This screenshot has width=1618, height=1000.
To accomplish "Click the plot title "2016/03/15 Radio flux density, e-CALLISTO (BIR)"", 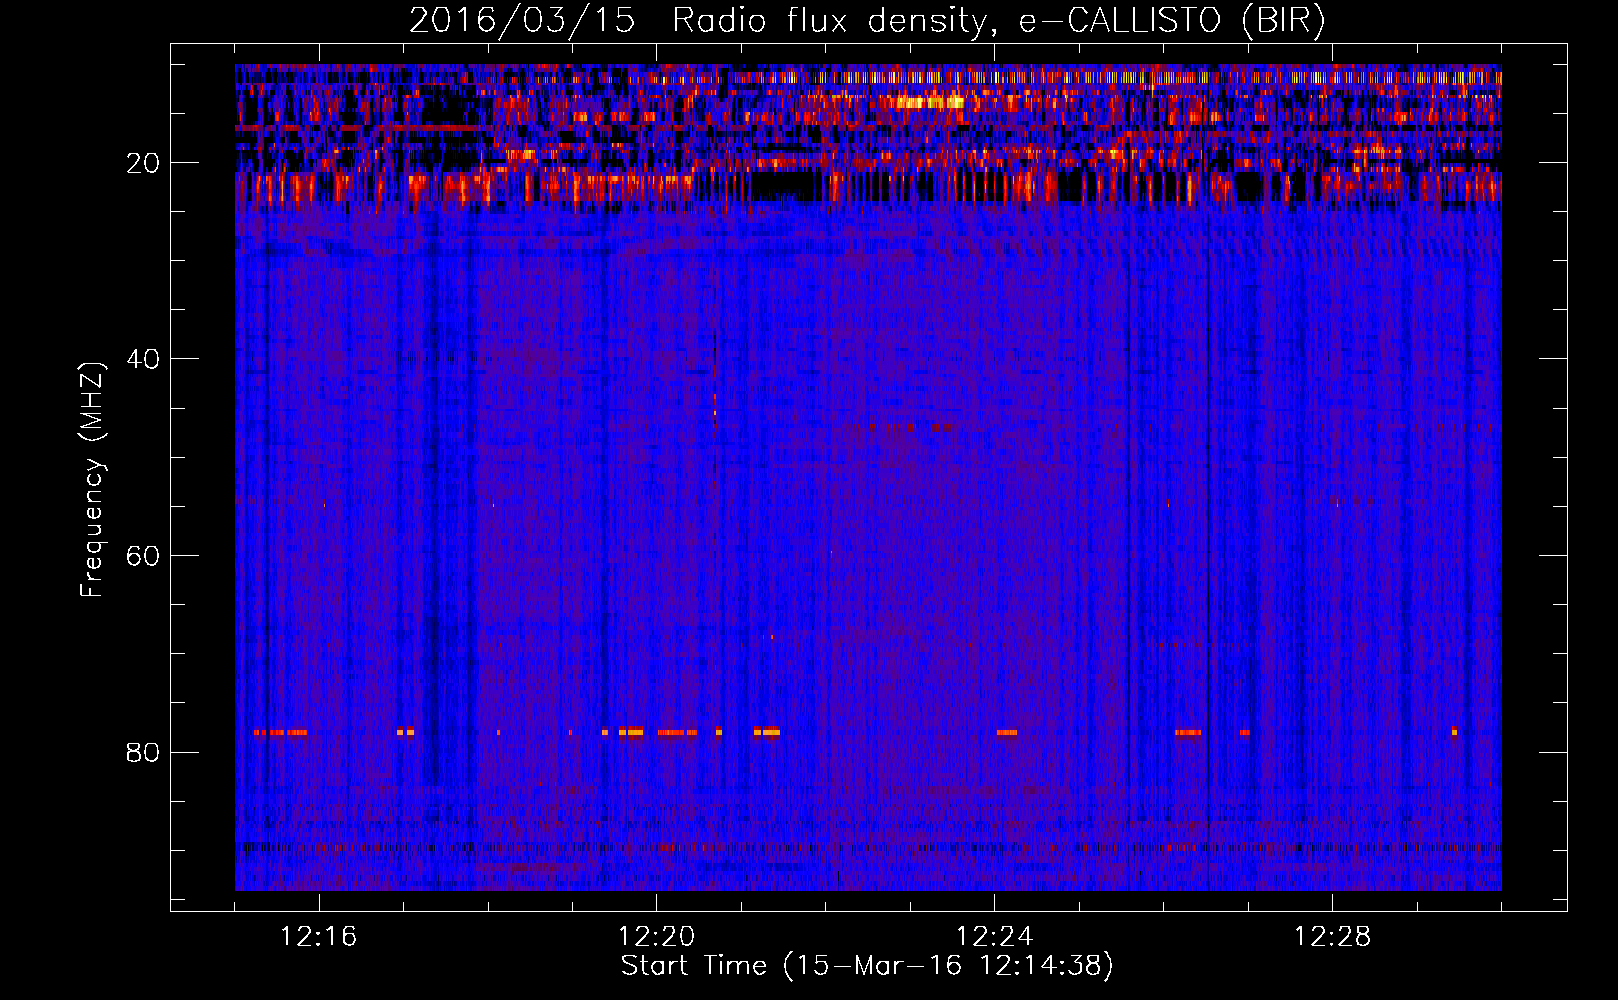I will [867, 21].
